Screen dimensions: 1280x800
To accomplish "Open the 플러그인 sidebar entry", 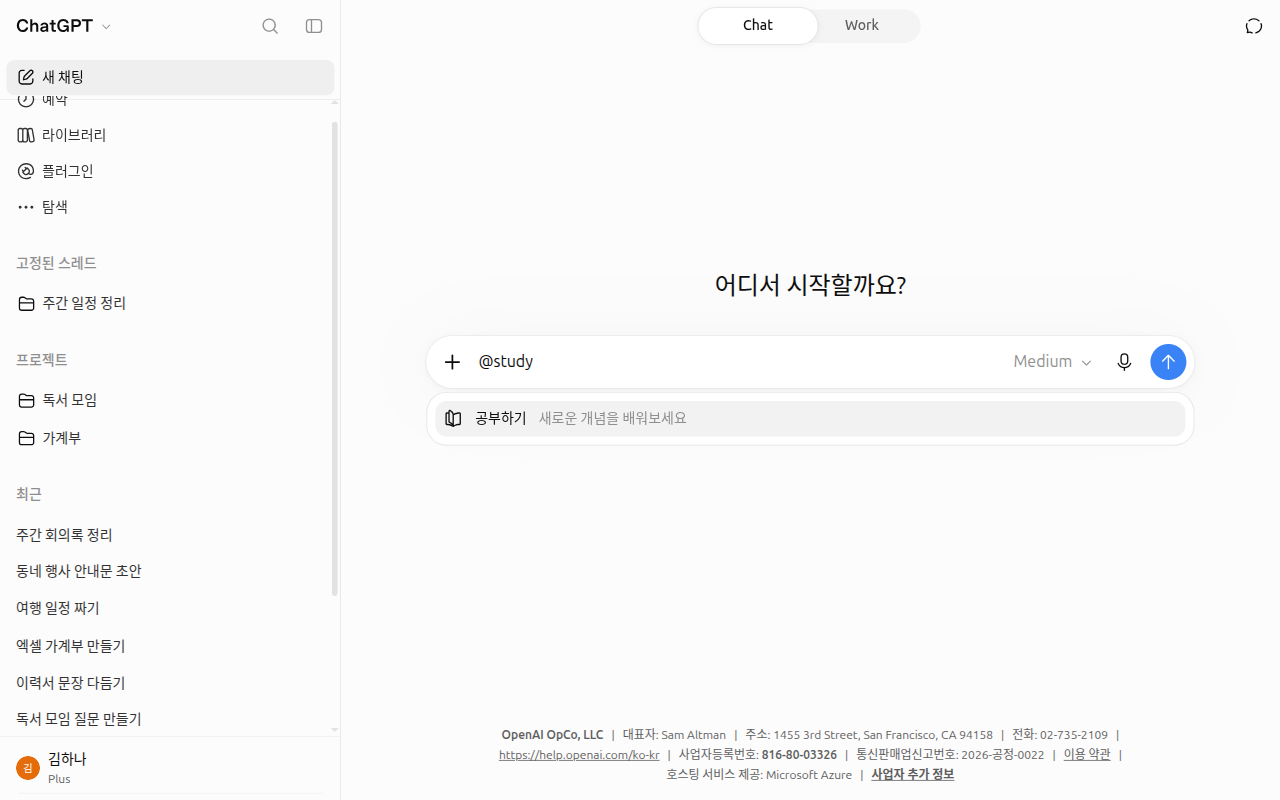I will coord(170,171).
